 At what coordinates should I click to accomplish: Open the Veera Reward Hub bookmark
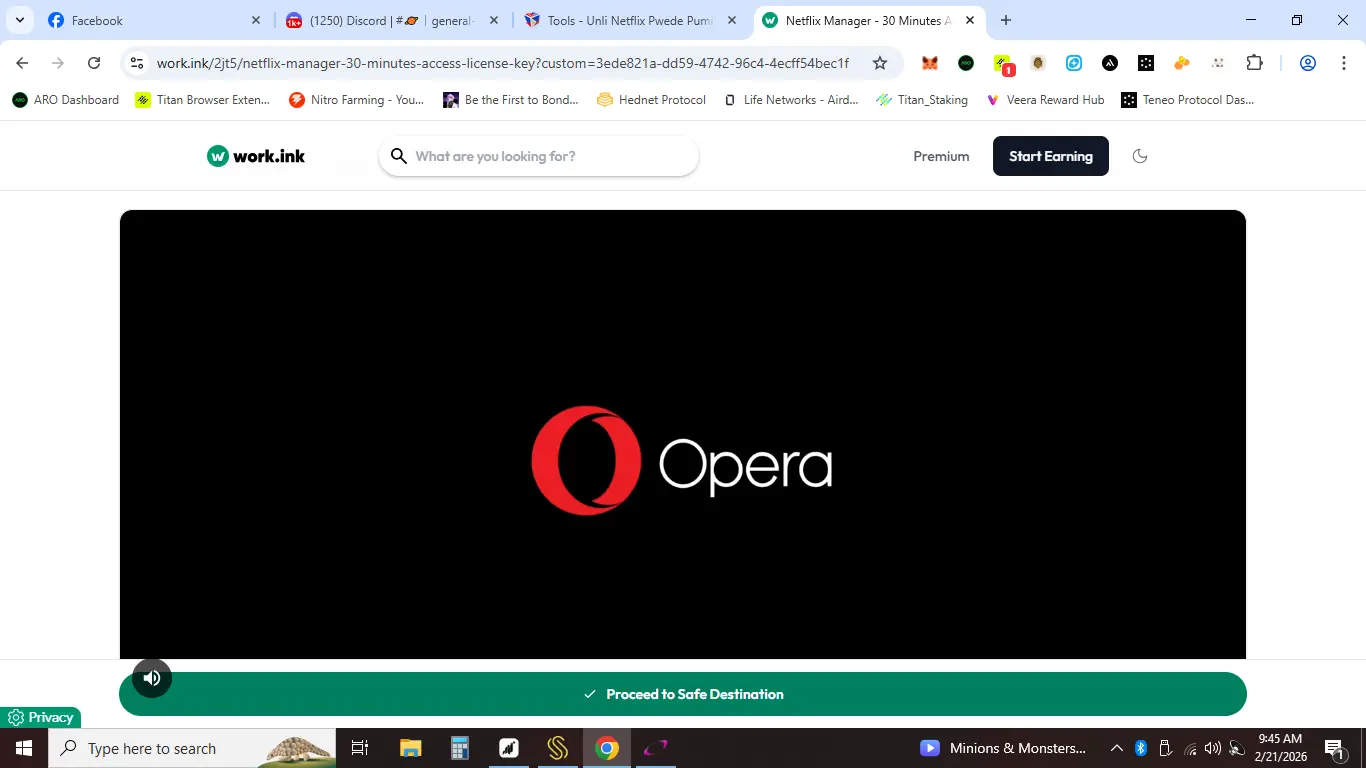[1045, 100]
